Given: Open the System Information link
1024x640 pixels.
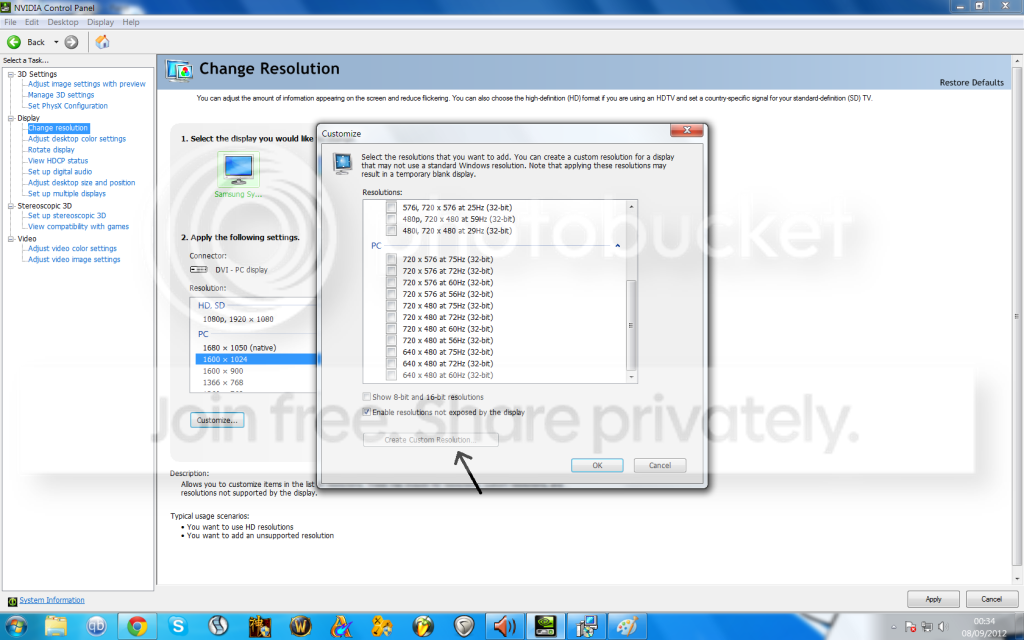Looking at the screenshot, I should [x=52, y=600].
